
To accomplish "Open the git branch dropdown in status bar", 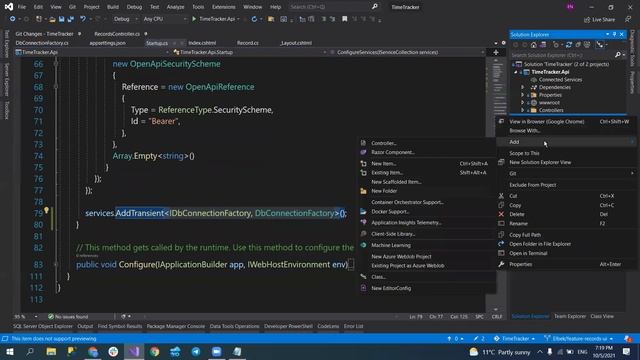I will coord(579,339).
